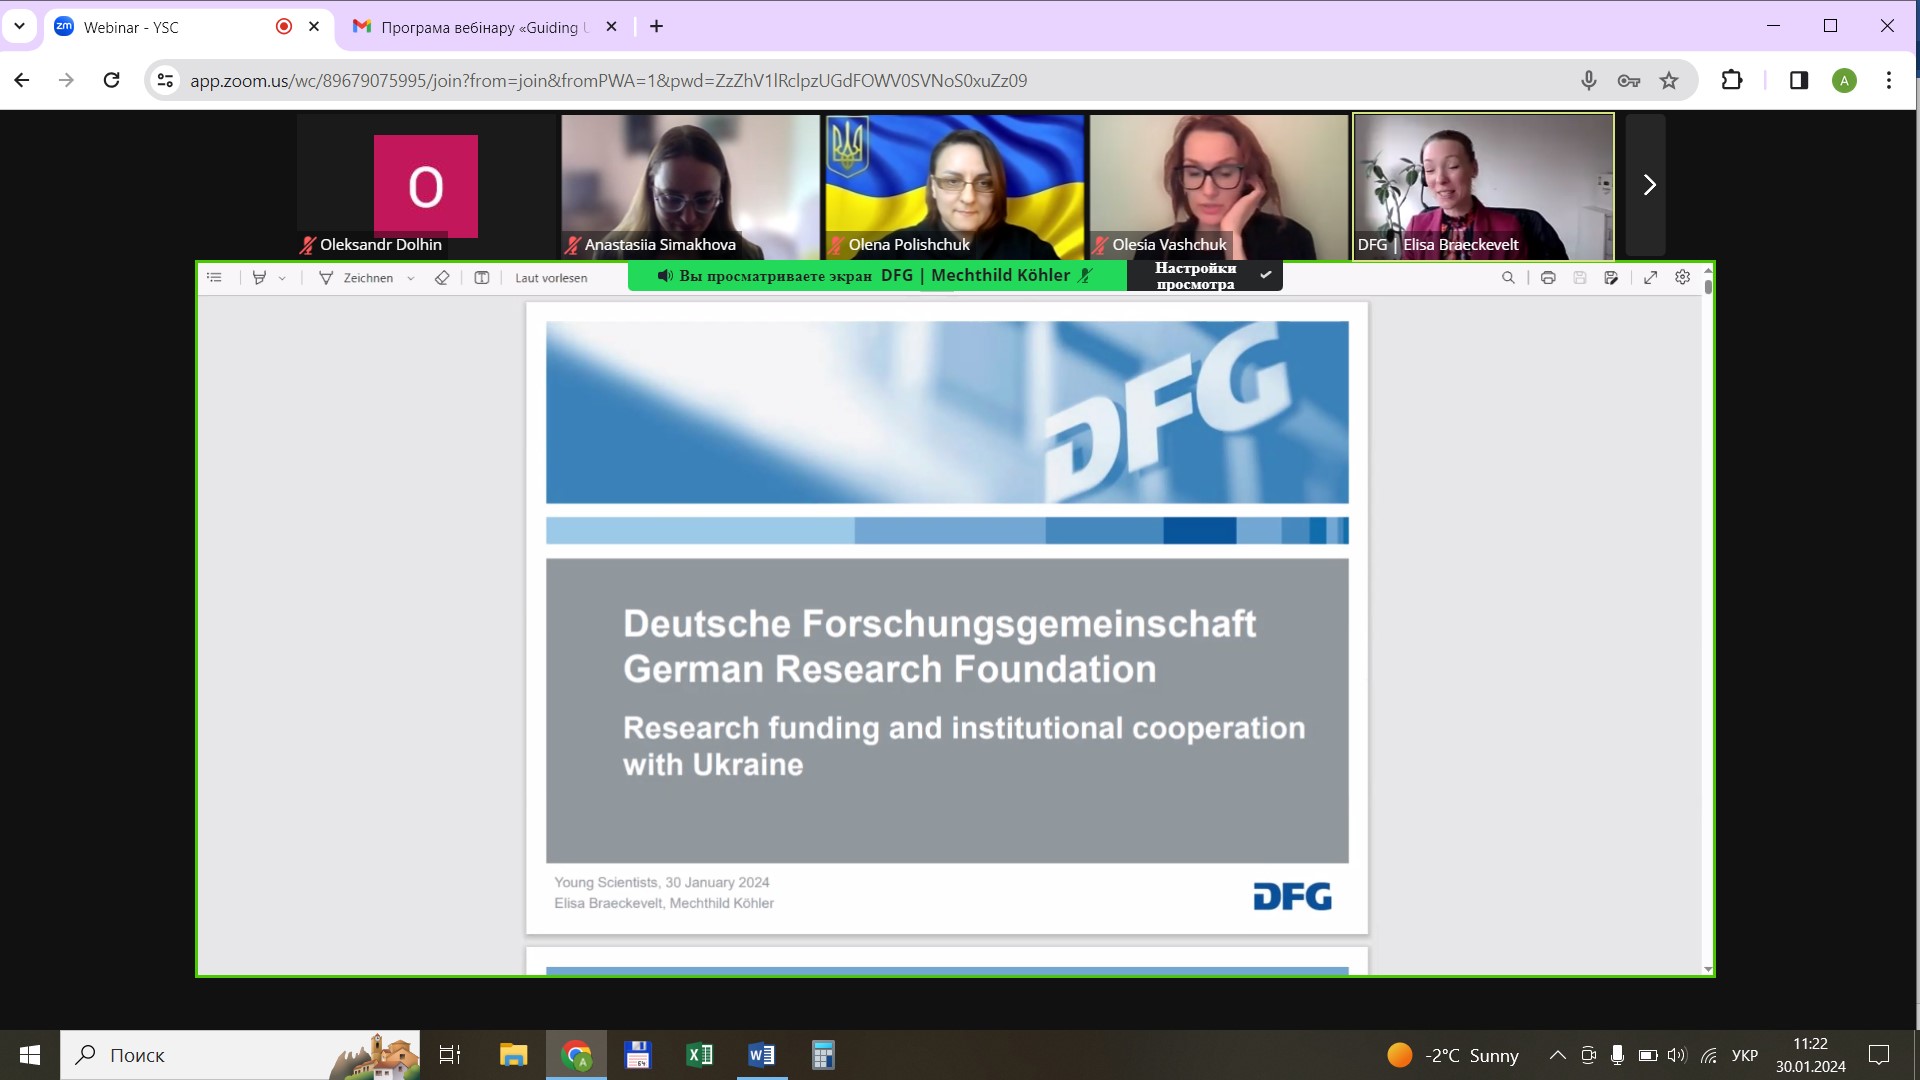Select the highlighter tool in PDF toolbar
The width and height of the screenshot is (1920, 1080).
pos(259,277)
